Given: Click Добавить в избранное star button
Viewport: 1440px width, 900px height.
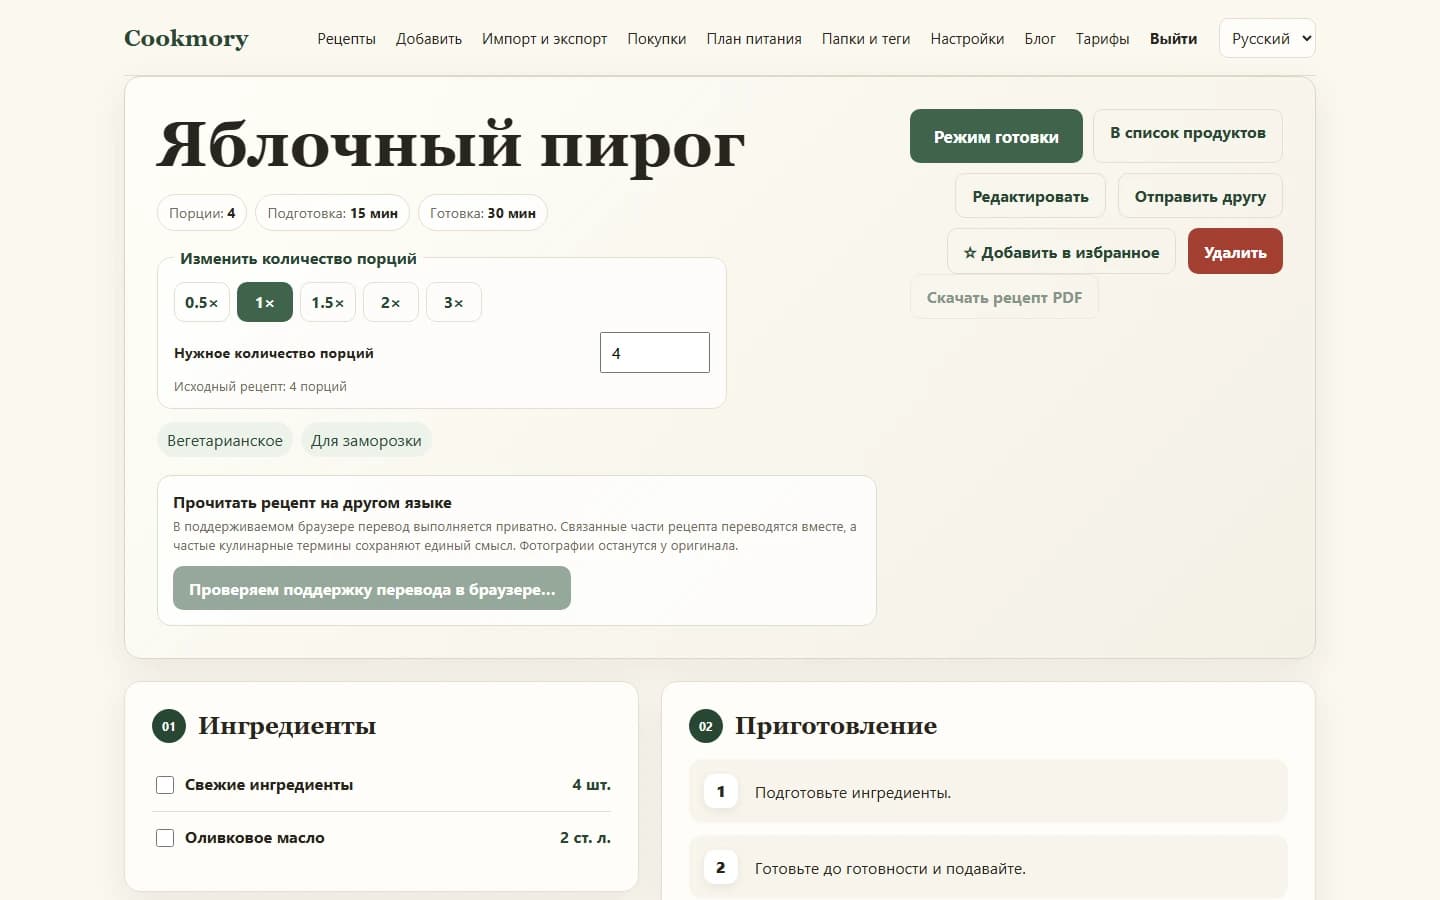Looking at the screenshot, I should (1061, 252).
